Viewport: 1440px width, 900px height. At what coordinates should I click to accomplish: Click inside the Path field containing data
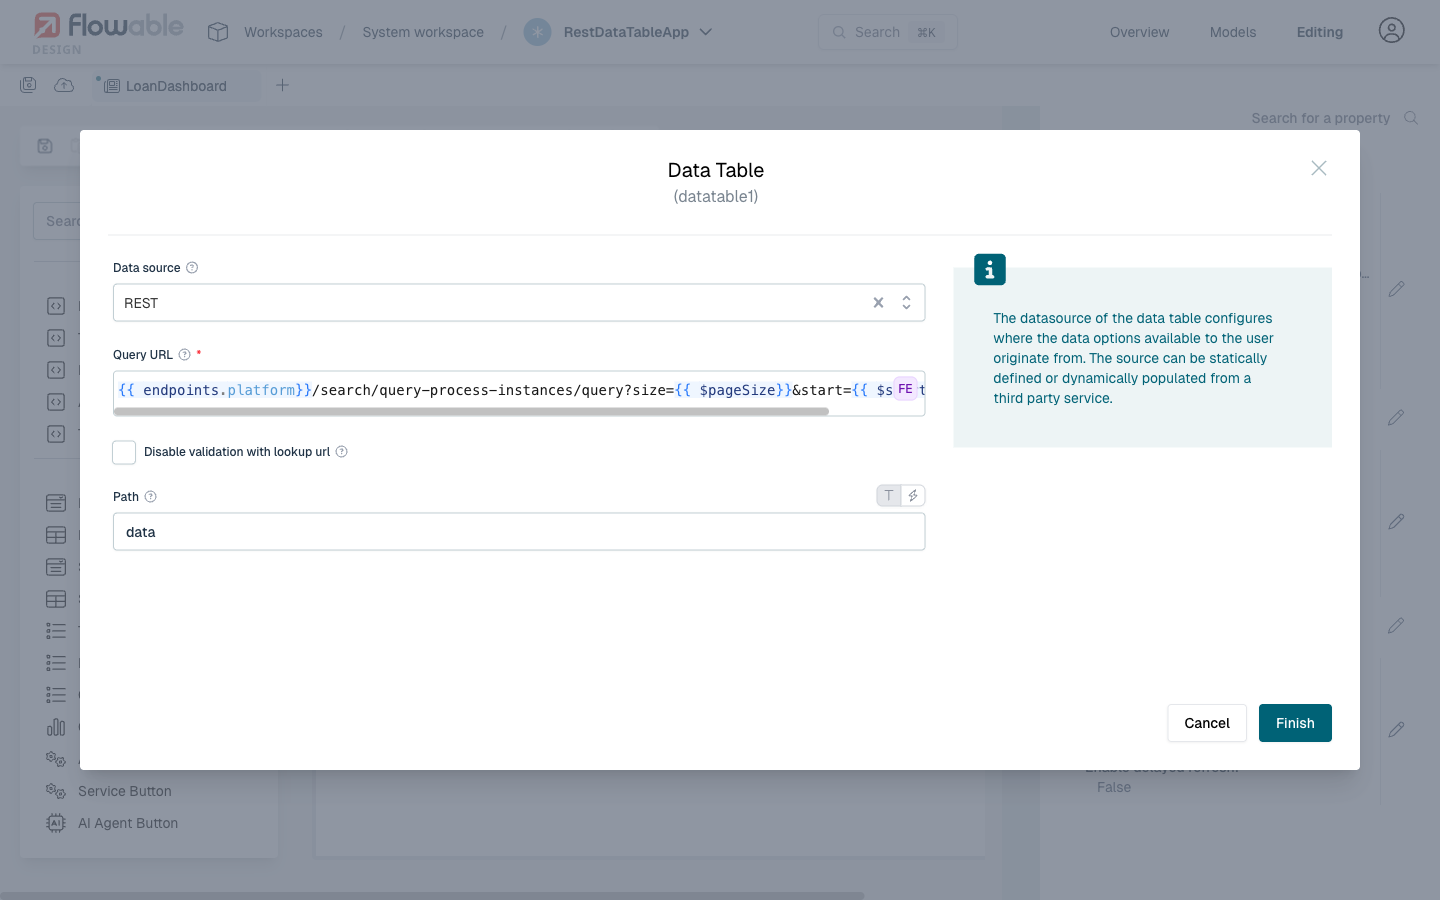click(519, 531)
